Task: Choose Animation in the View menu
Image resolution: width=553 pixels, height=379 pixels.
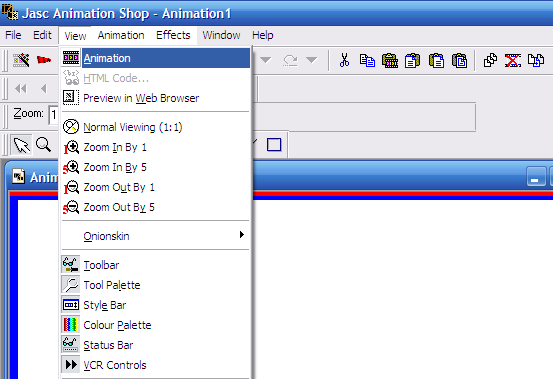Action: tap(156, 58)
